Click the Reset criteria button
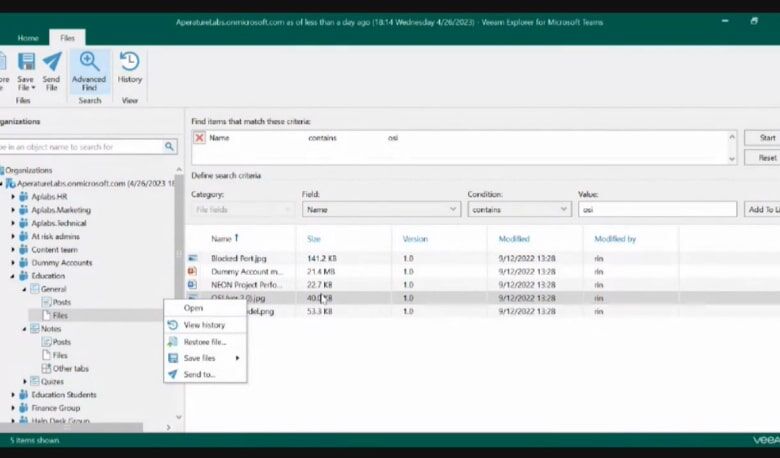 tap(764, 158)
